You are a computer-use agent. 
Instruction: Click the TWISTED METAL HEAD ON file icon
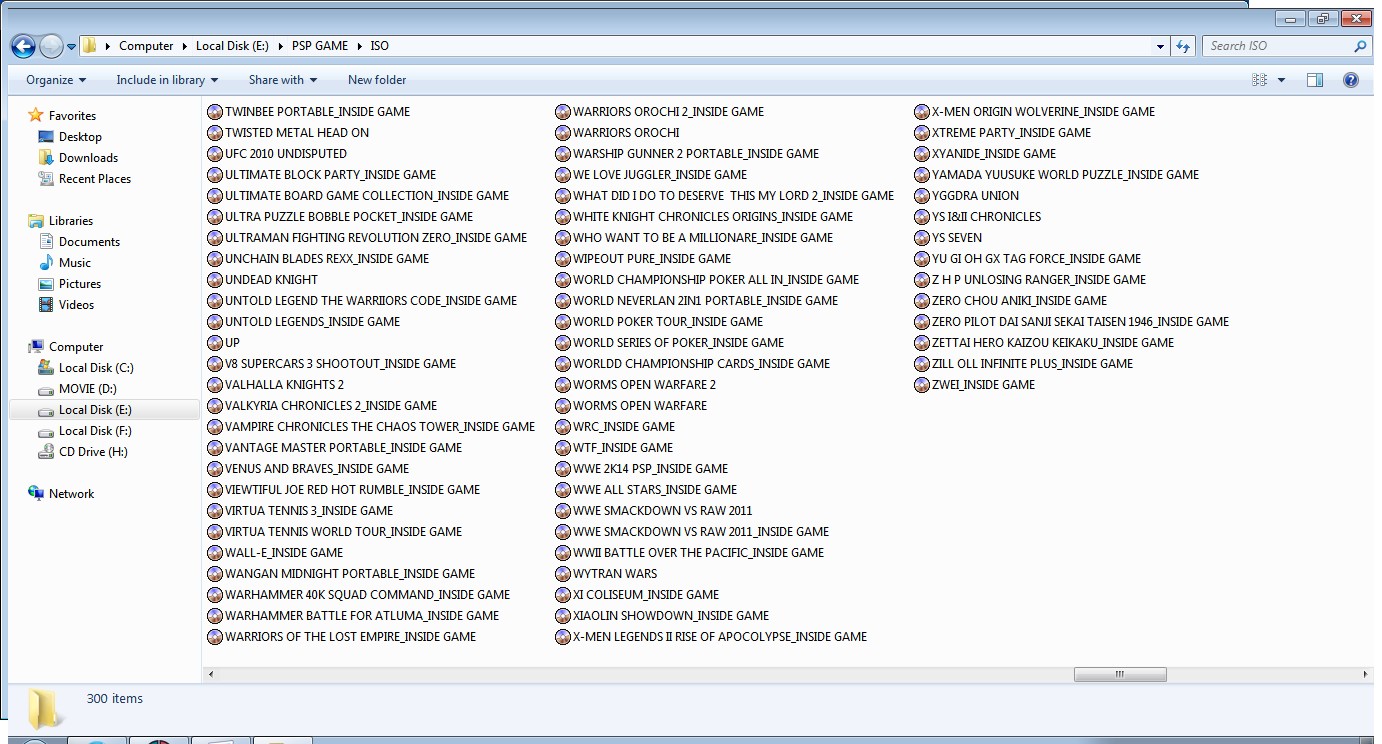click(215, 133)
